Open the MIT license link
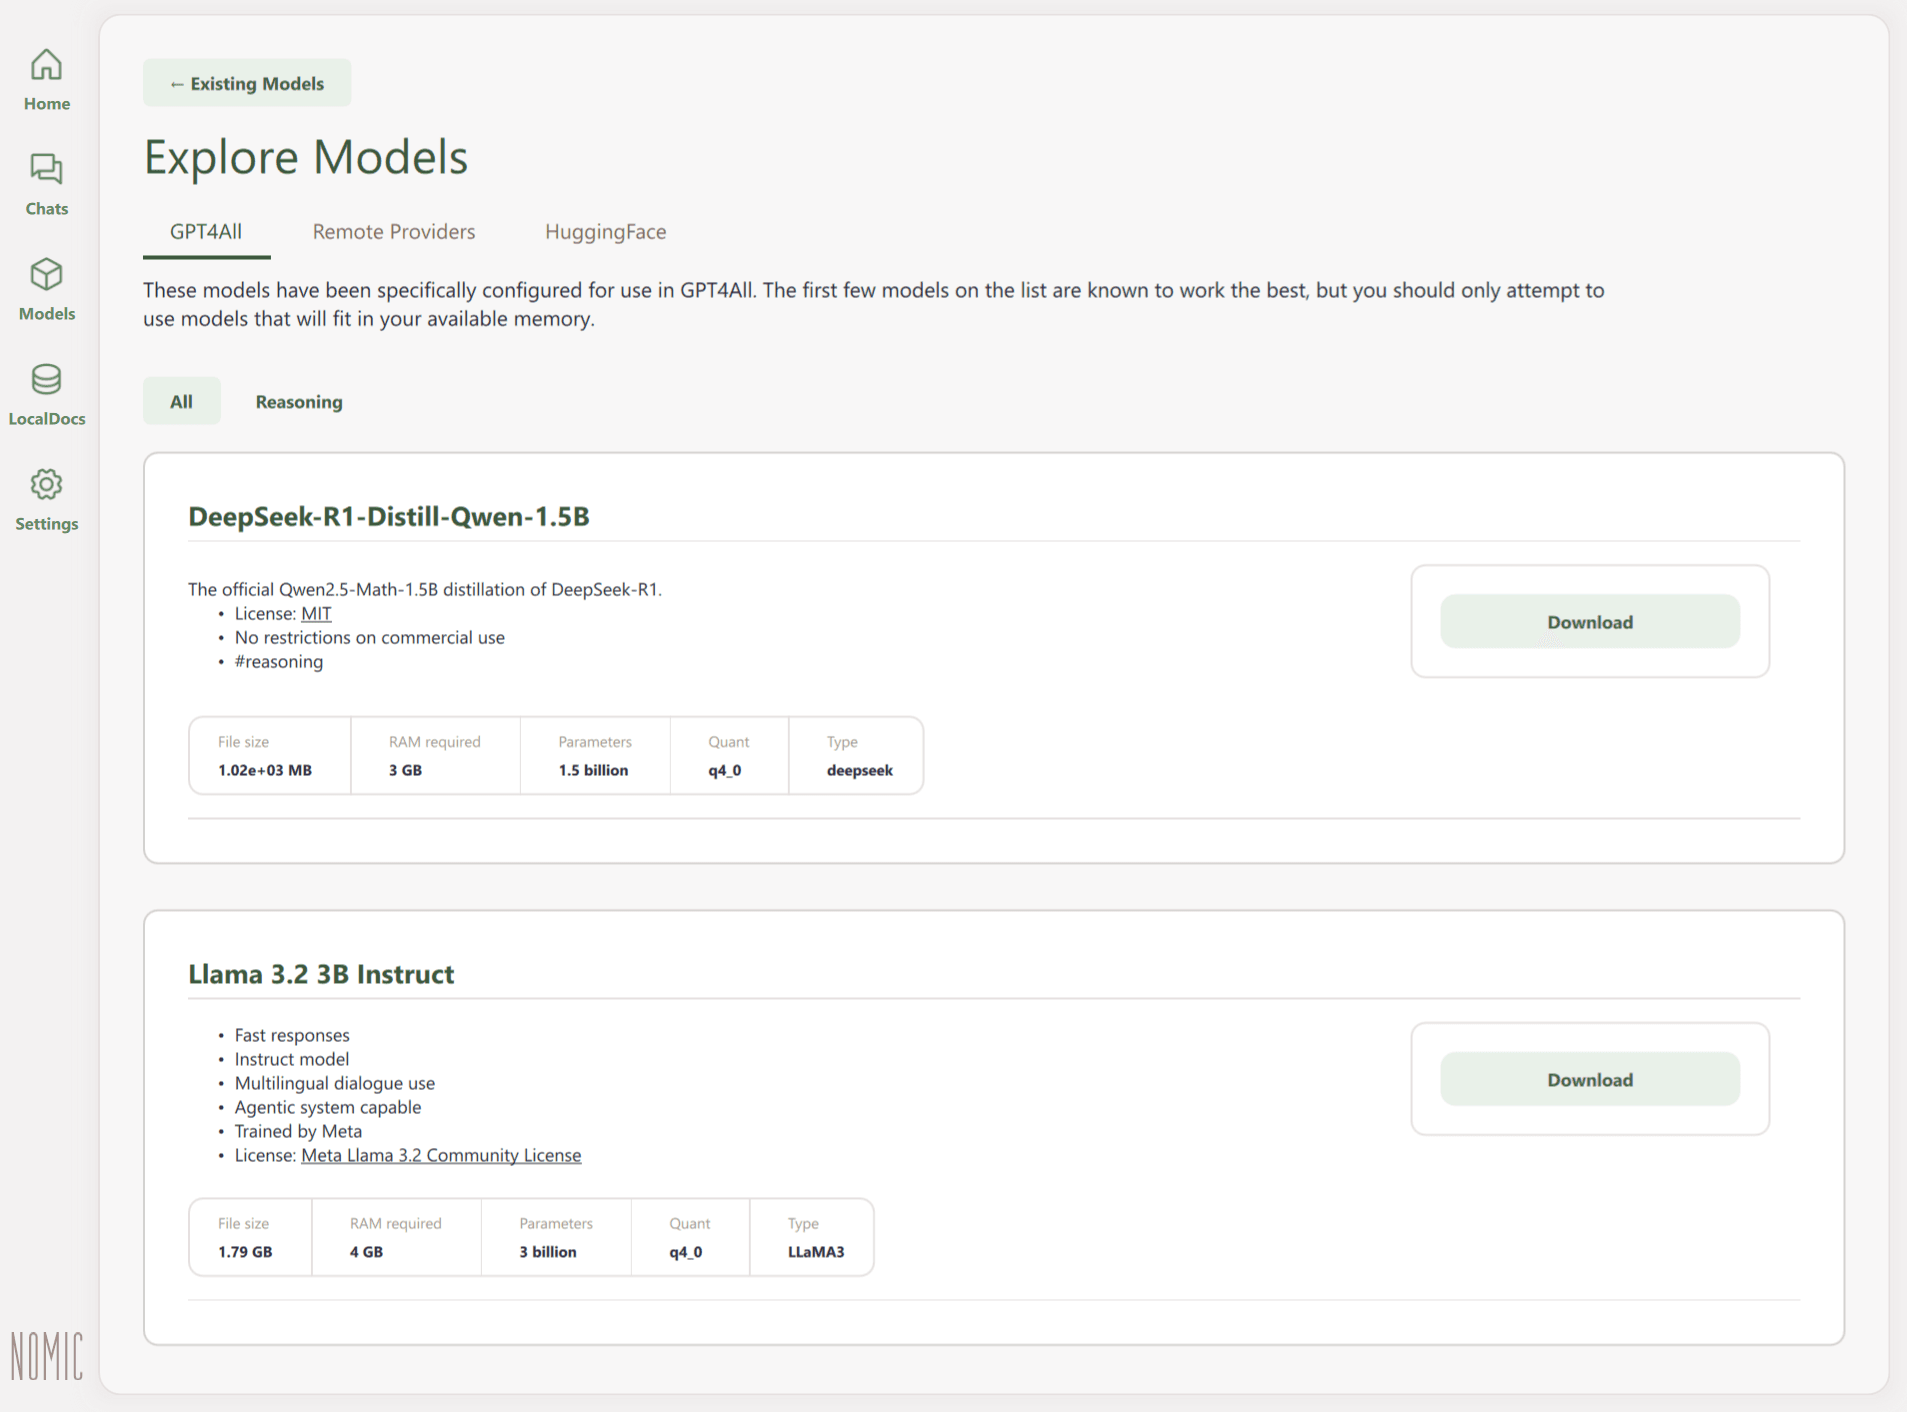1907x1412 pixels. click(x=316, y=614)
